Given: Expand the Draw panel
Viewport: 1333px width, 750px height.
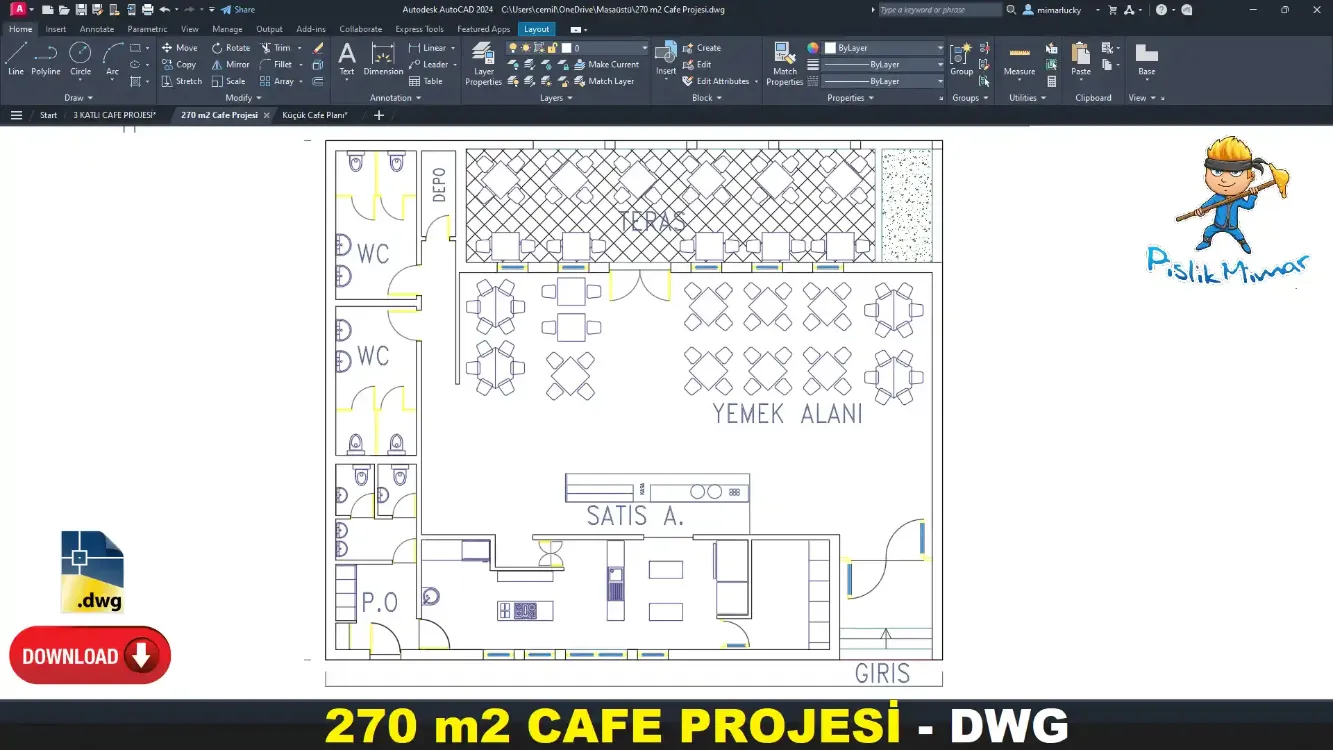Looking at the screenshot, I should 78,98.
